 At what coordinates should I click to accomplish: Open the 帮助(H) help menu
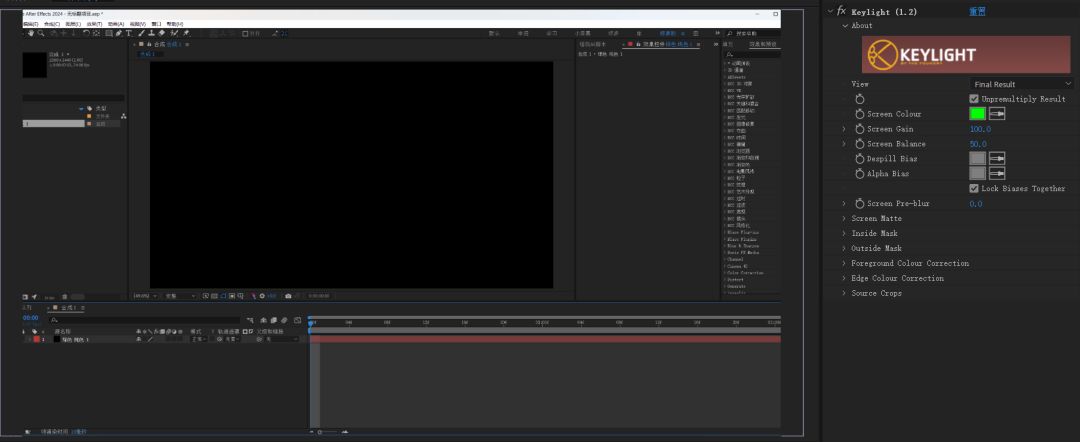coord(174,23)
